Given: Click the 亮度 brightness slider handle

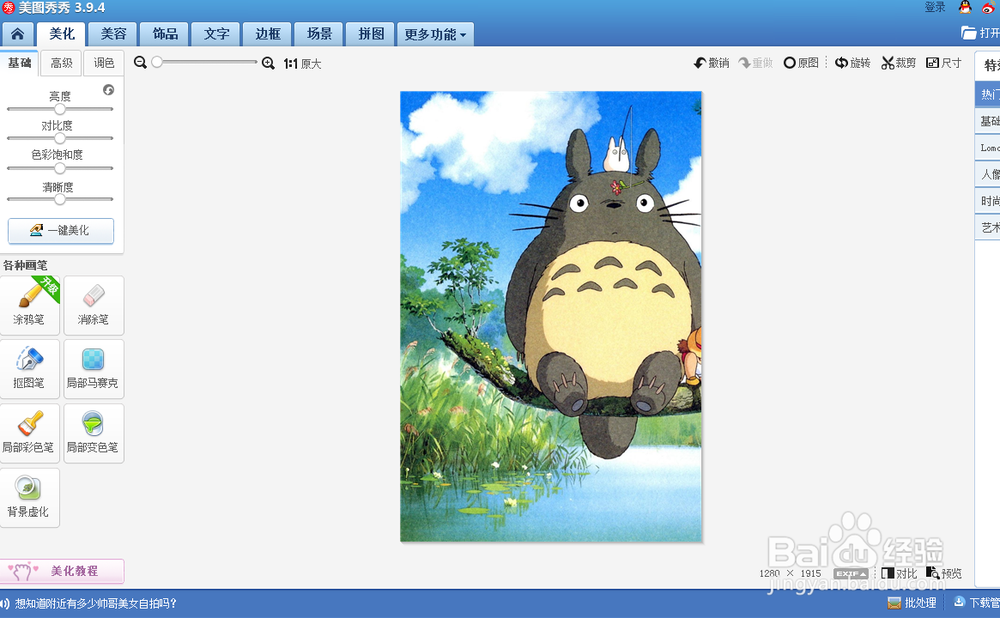Looking at the screenshot, I should tap(60, 108).
